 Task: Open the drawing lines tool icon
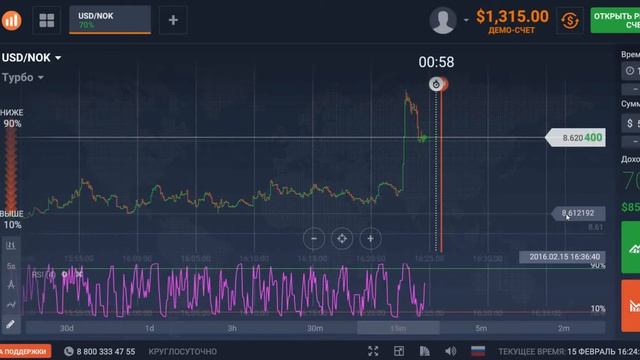(11, 284)
